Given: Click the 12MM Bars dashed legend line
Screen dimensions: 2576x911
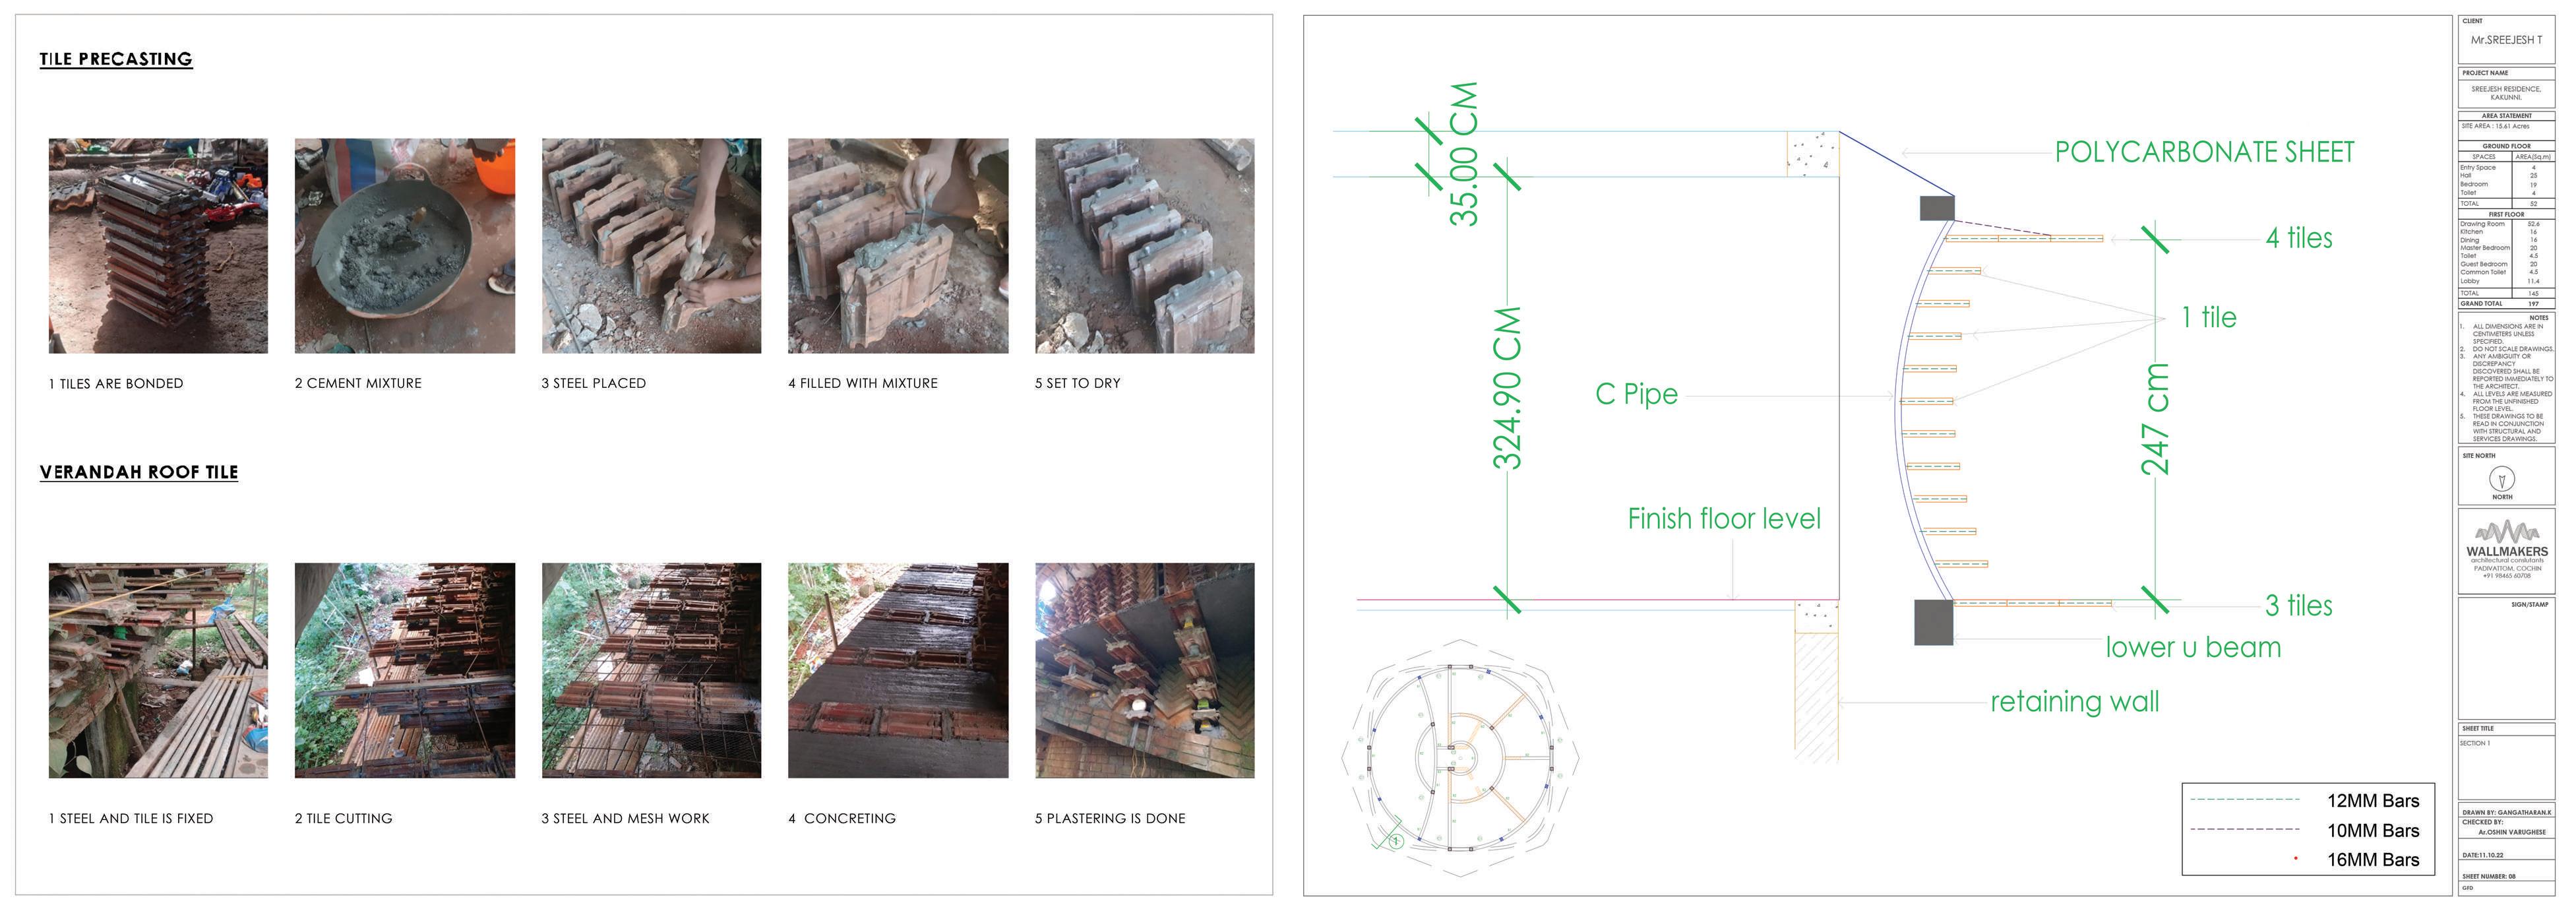Looking at the screenshot, I should (x=2244, y=800).
